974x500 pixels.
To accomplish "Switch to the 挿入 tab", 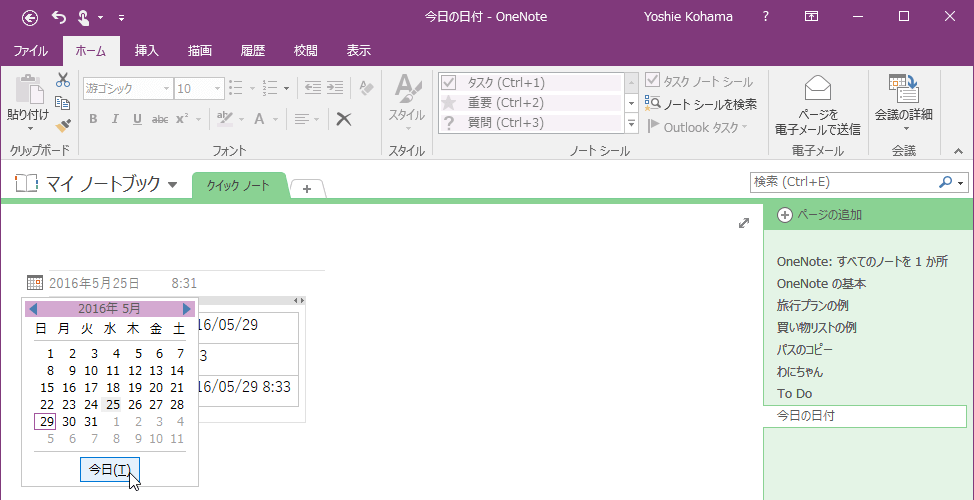I will (x=147, y=51).
